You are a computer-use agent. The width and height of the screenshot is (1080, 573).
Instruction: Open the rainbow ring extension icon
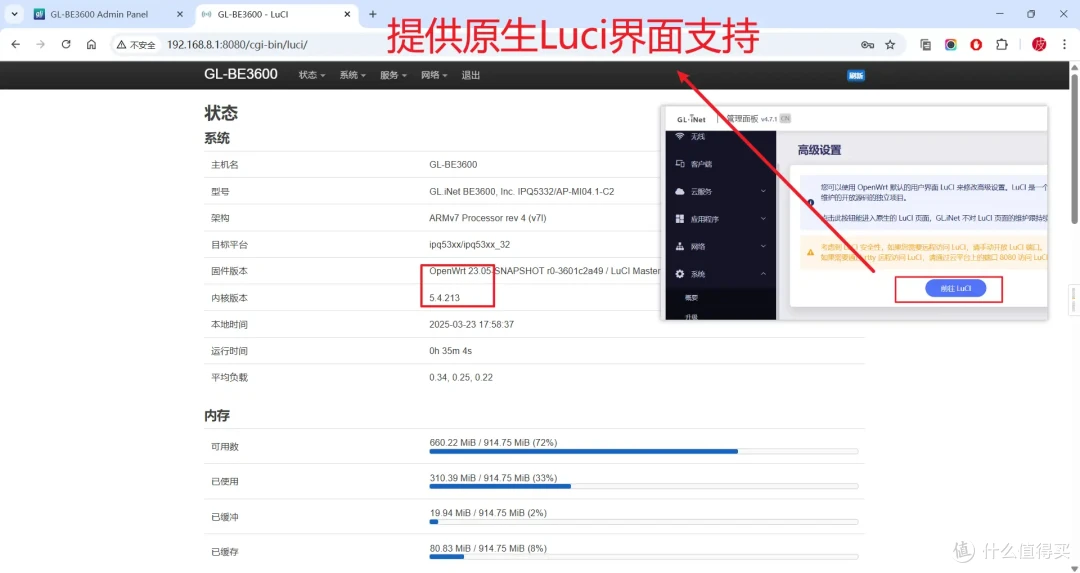951,45
